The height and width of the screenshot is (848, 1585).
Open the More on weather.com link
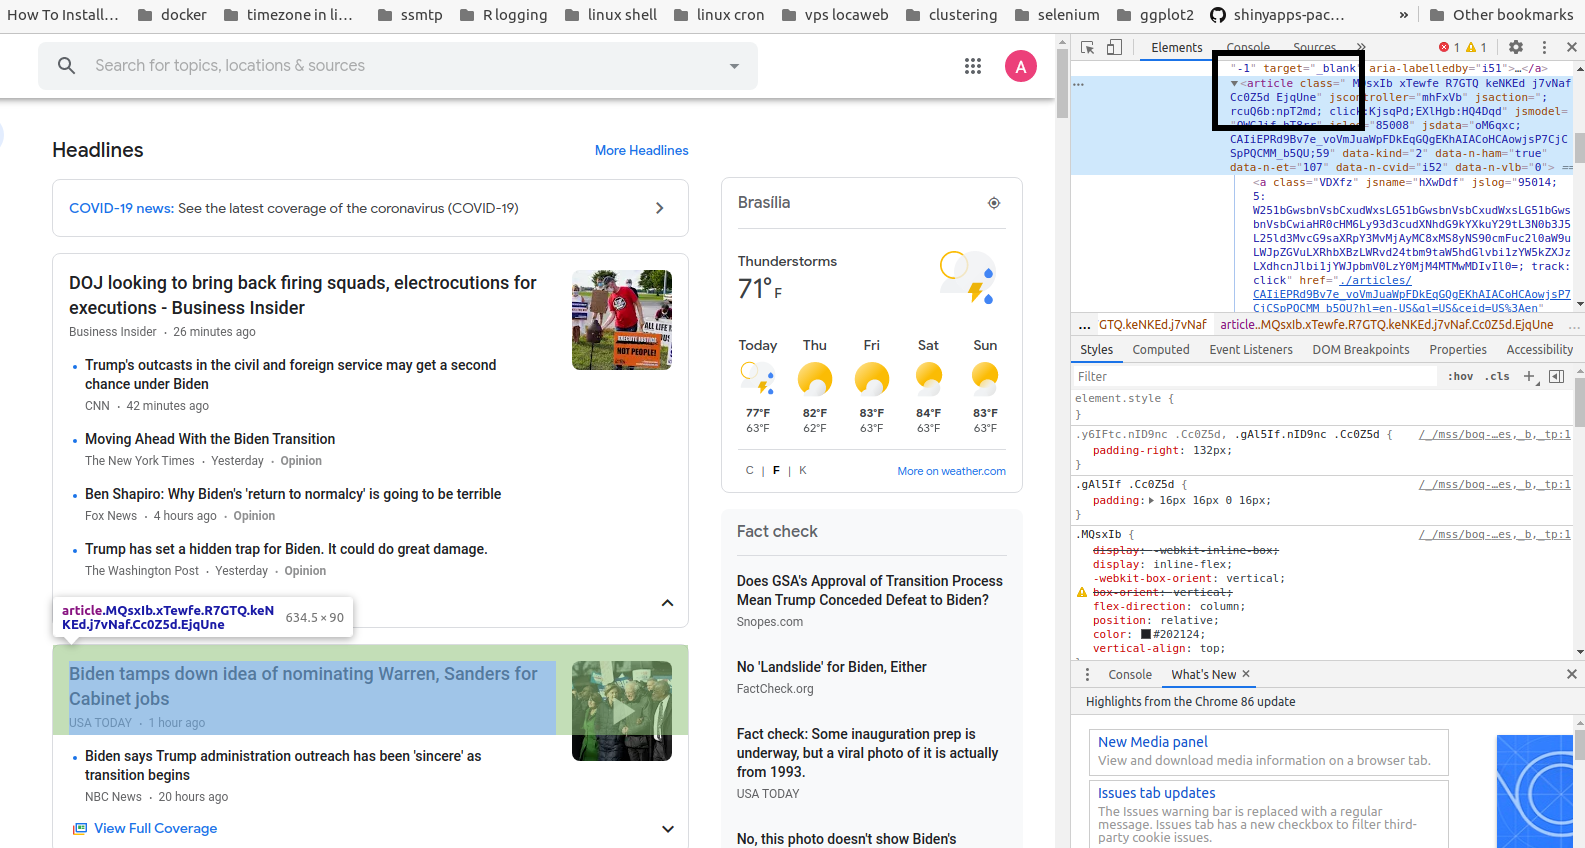(x=952, y=471)
